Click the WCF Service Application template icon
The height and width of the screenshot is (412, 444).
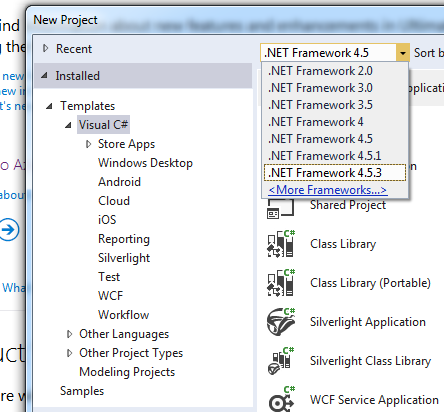[282, 399]
